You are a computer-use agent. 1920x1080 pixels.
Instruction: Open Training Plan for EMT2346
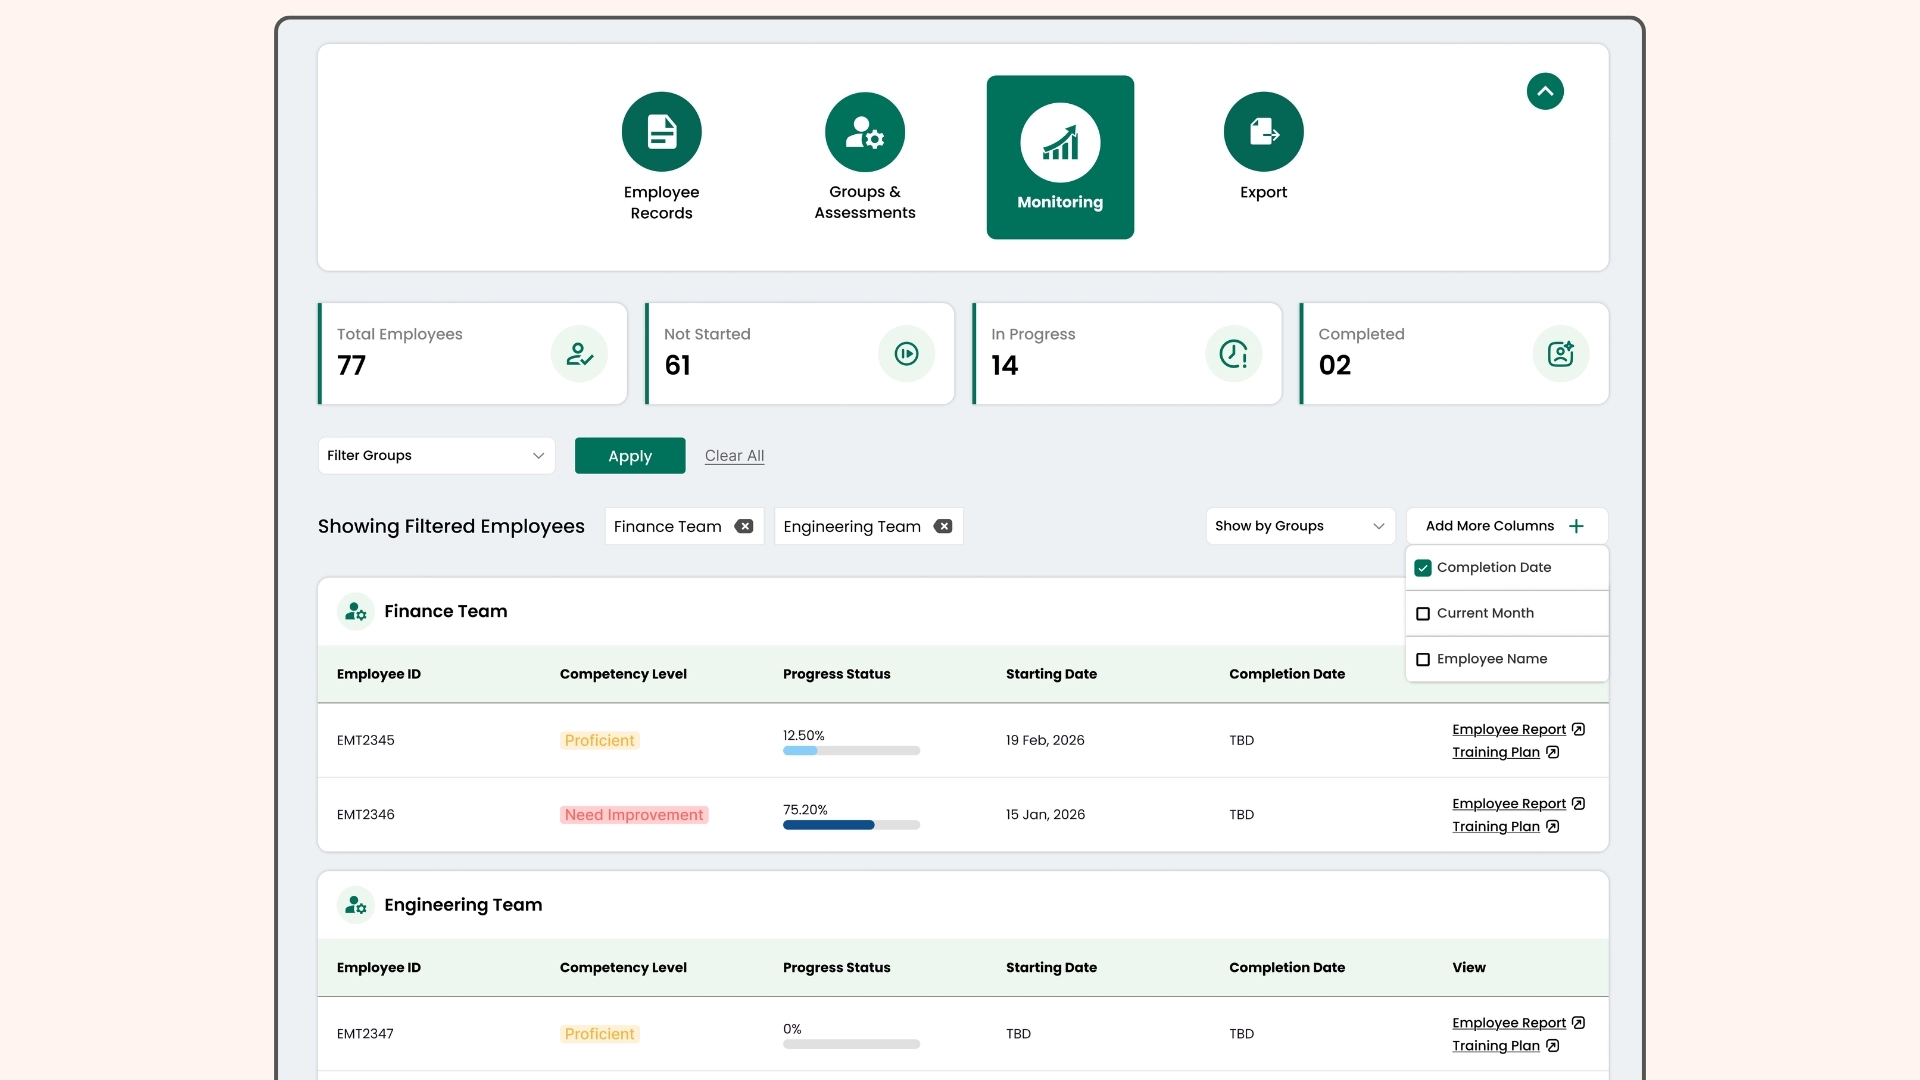click(x=1496, y=826)
